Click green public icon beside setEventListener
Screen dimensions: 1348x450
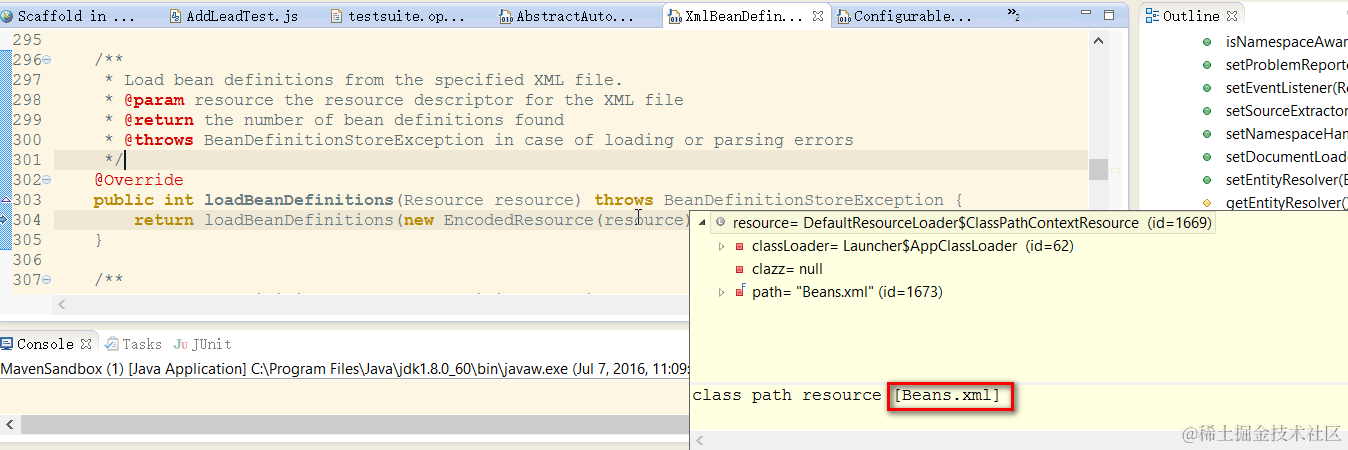(1206, 88)
